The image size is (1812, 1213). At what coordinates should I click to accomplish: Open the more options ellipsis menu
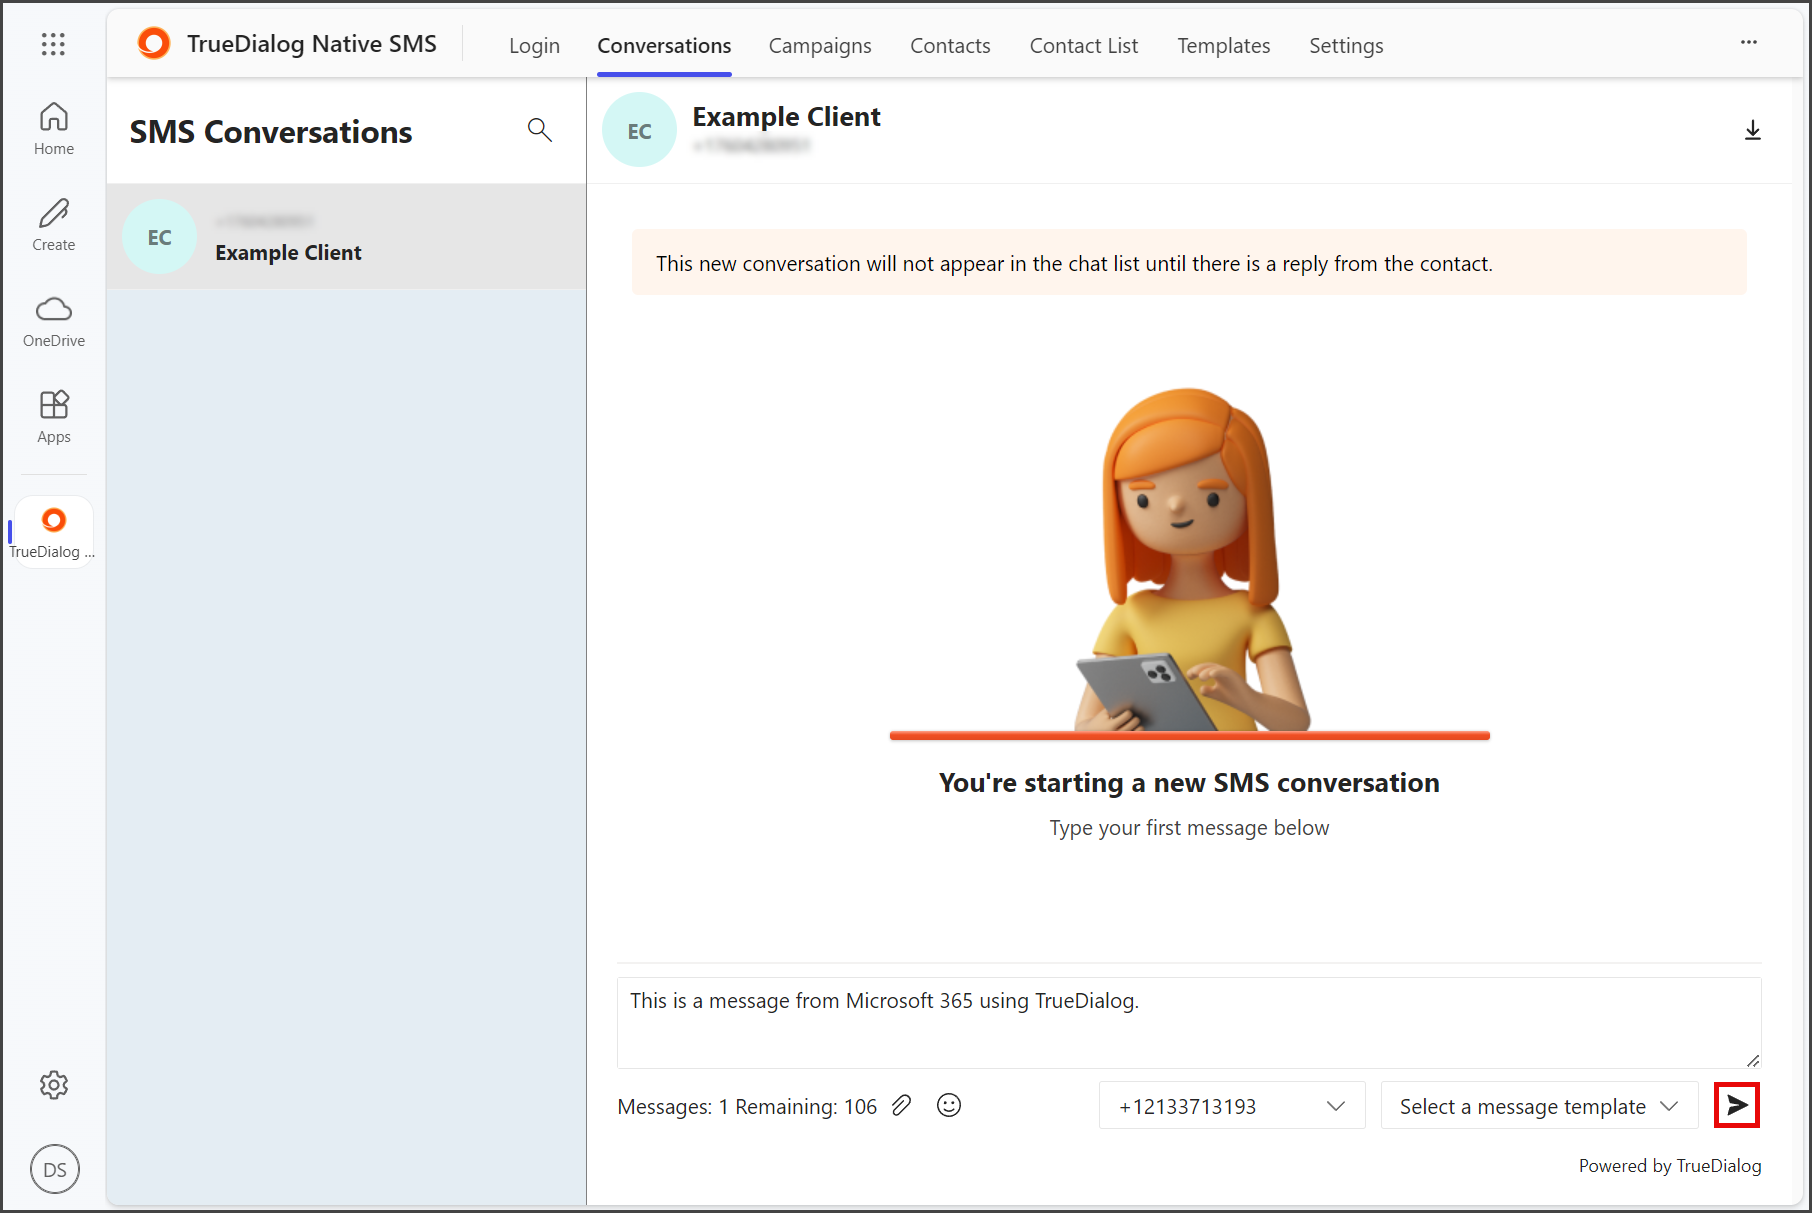tap(1749, 42)
